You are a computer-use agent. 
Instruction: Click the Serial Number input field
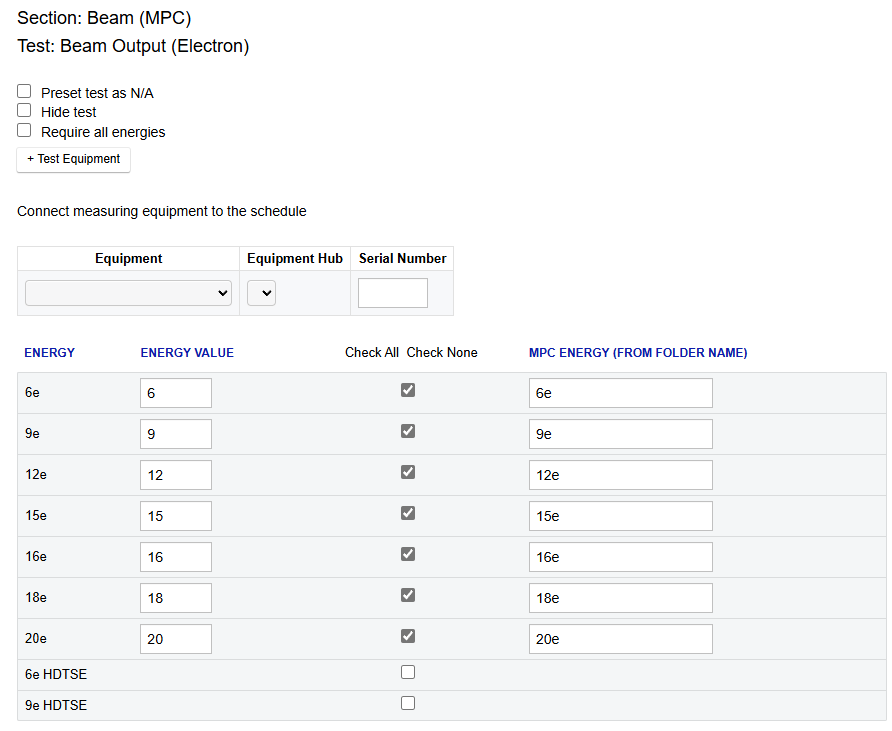click(x=392, y=293)
